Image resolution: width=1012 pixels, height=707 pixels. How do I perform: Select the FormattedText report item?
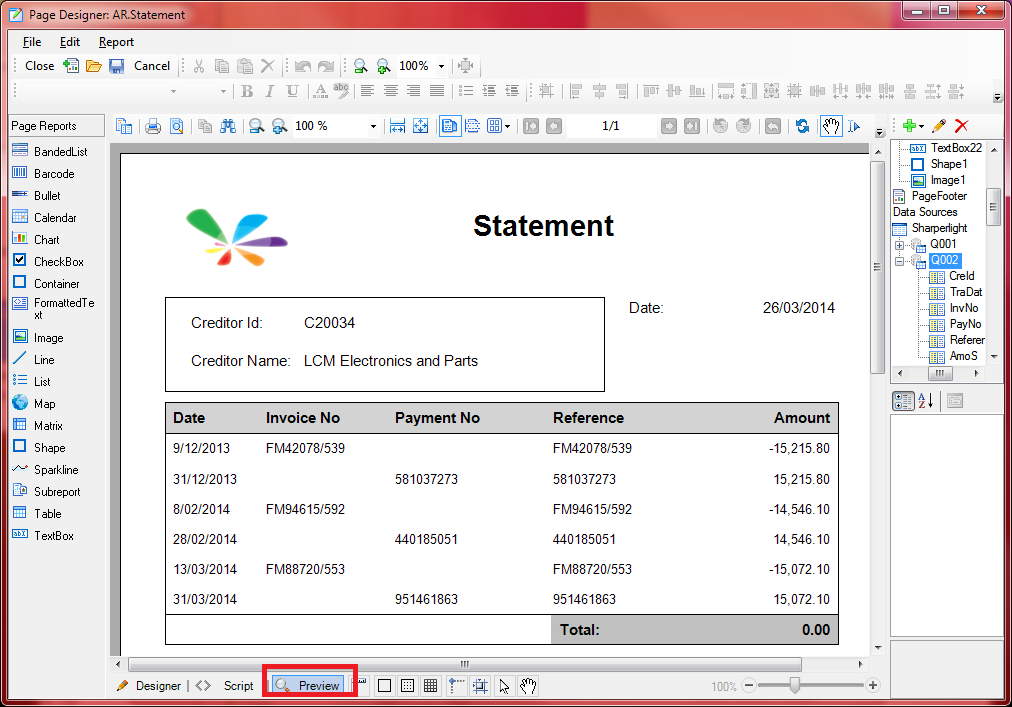pyautogui.click(x=54, y=309)
